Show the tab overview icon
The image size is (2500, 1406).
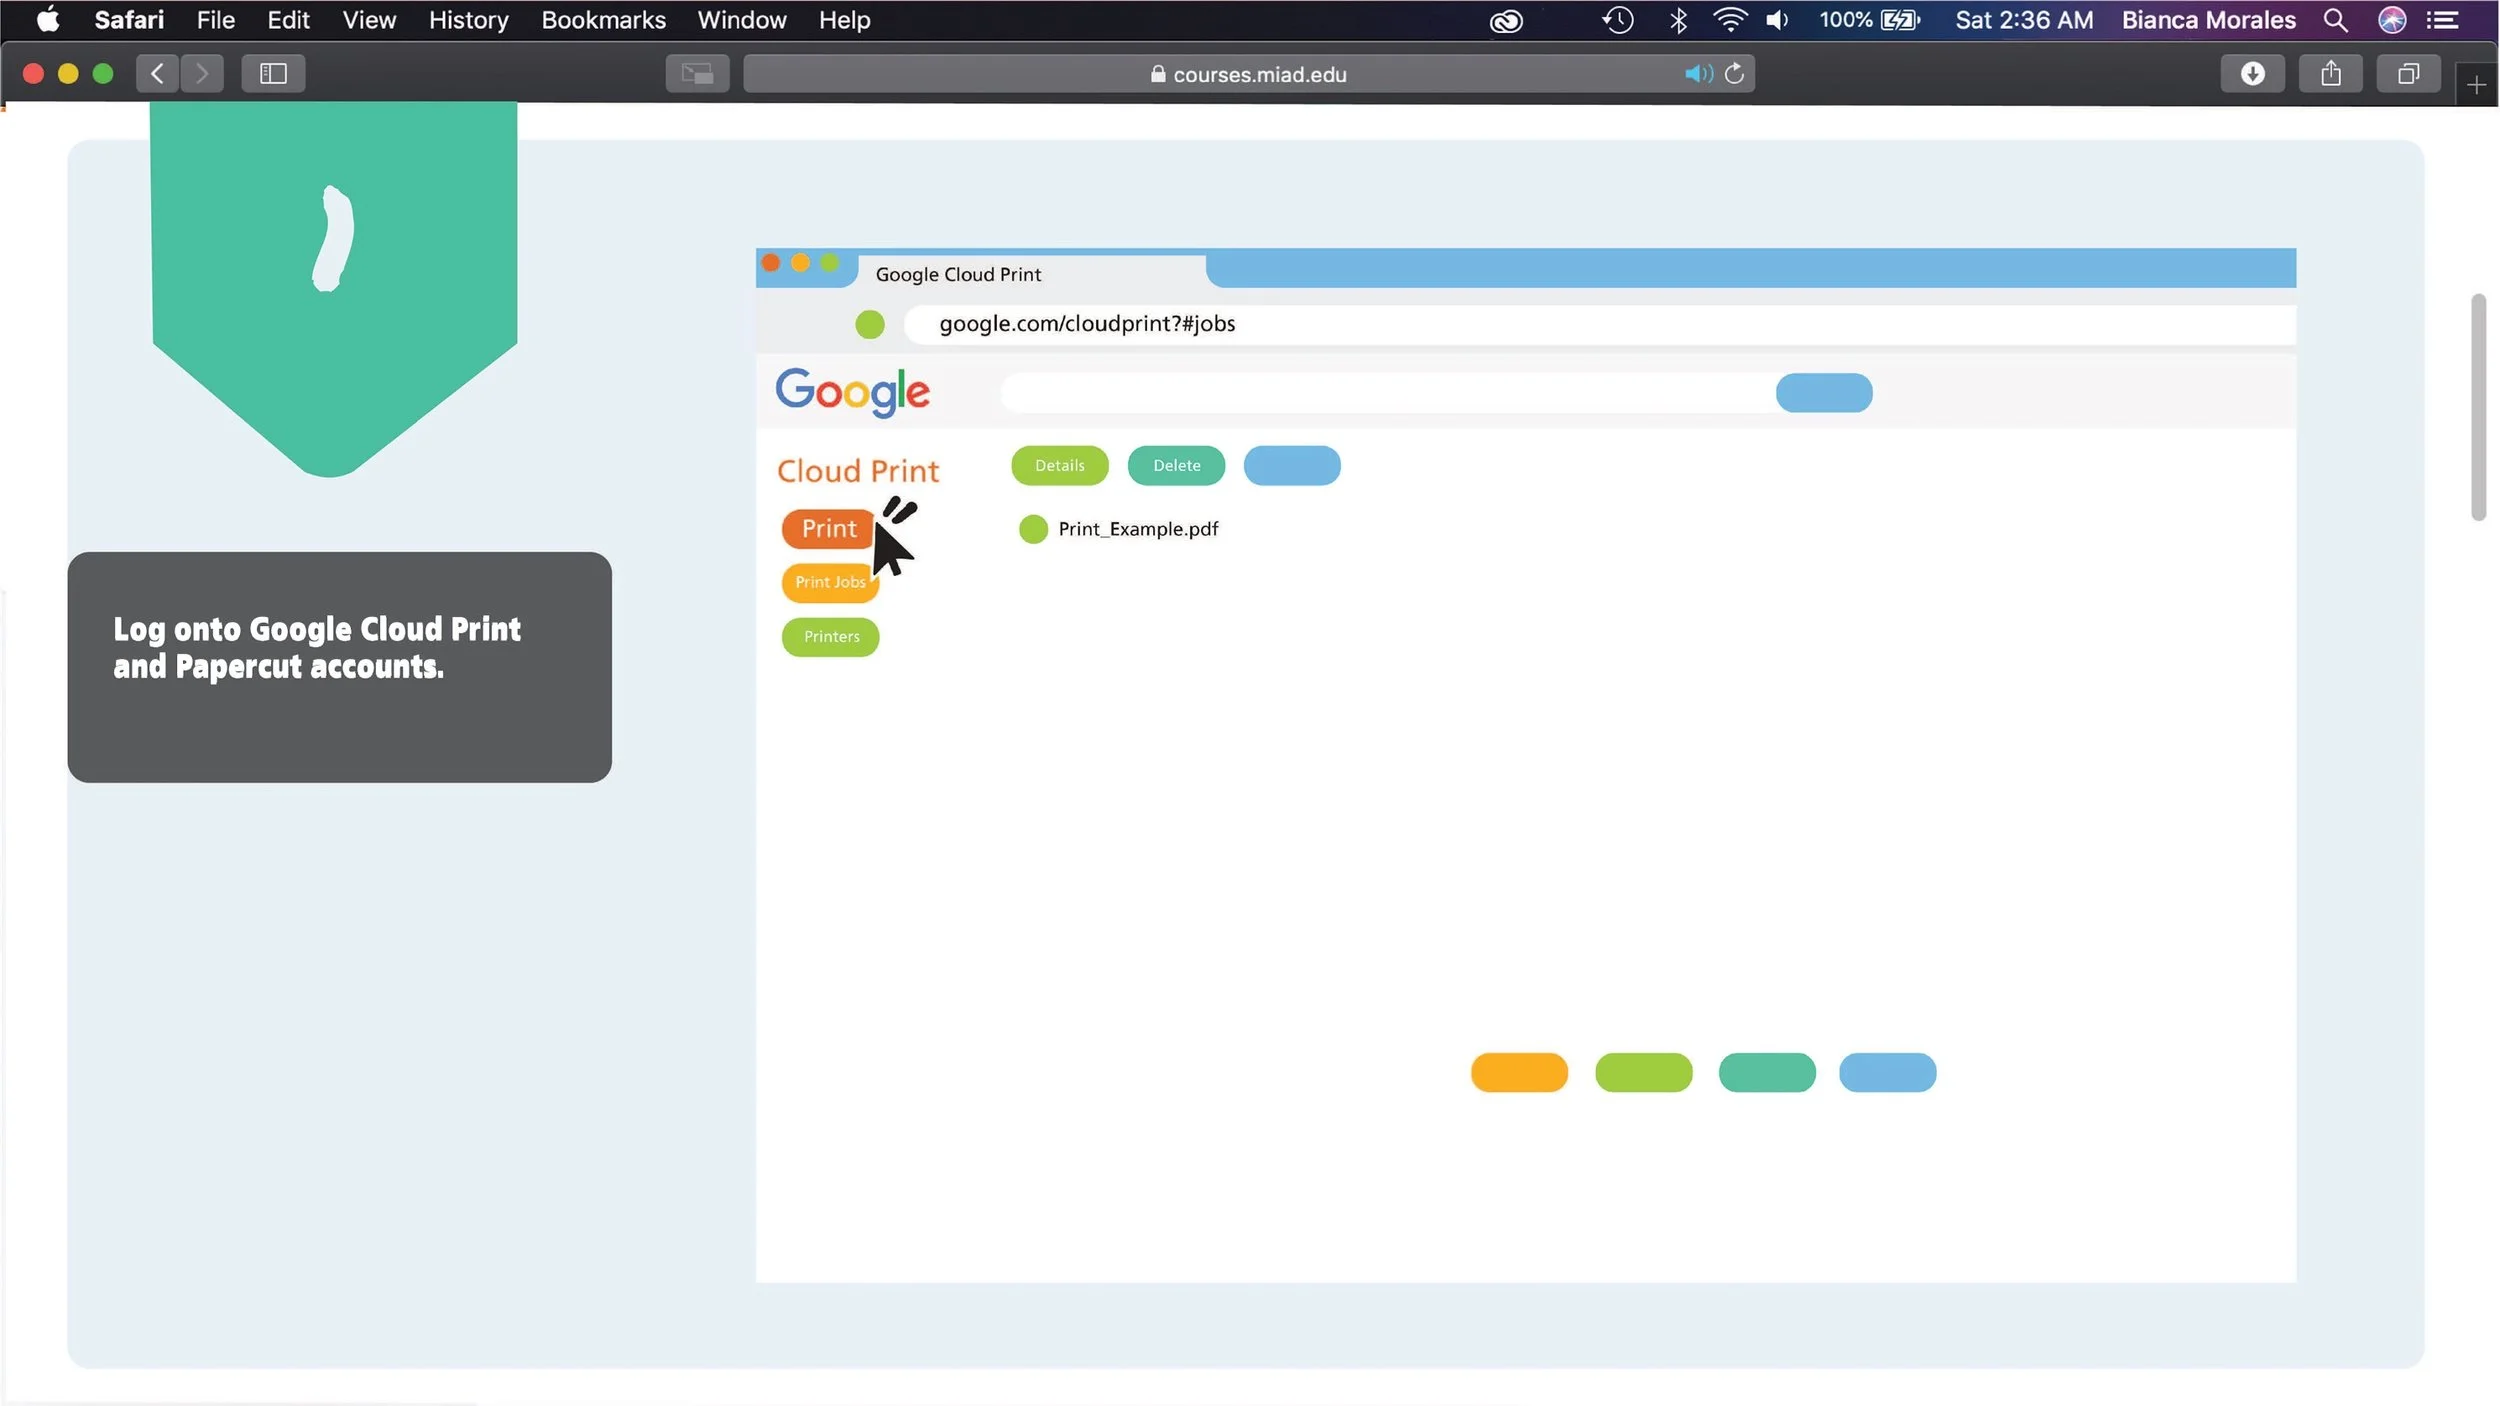pyautogui.click(x=2408, y=74)
